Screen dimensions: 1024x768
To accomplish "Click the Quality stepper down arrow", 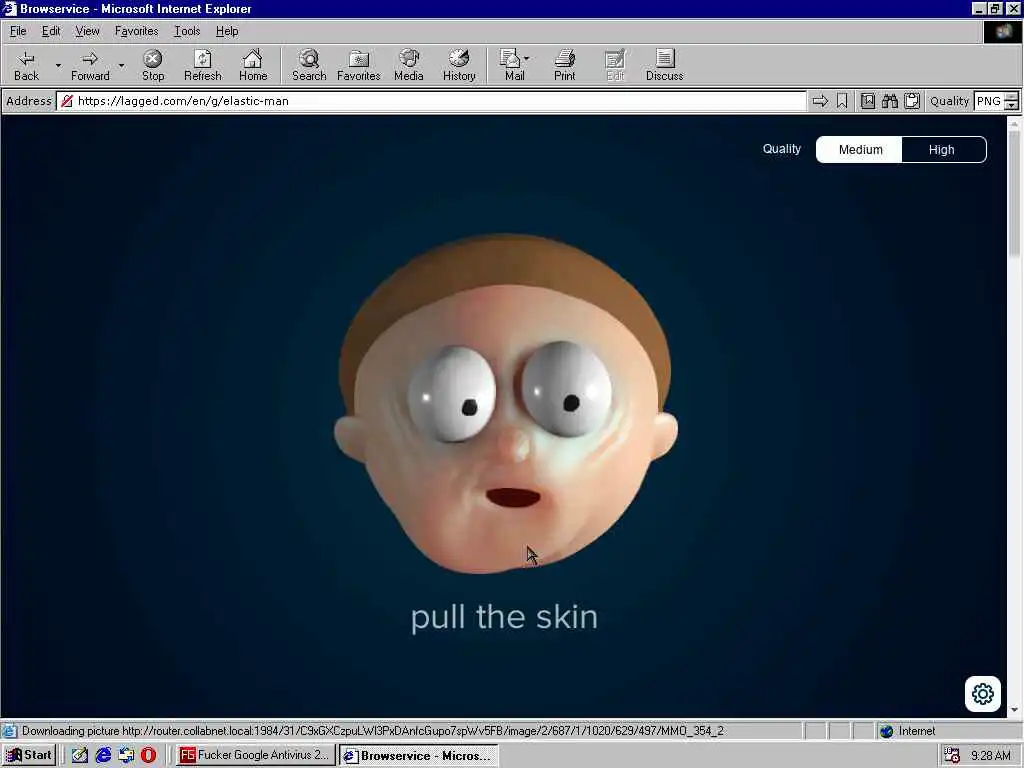I will pyautogui.click(x=1012, y=105).
